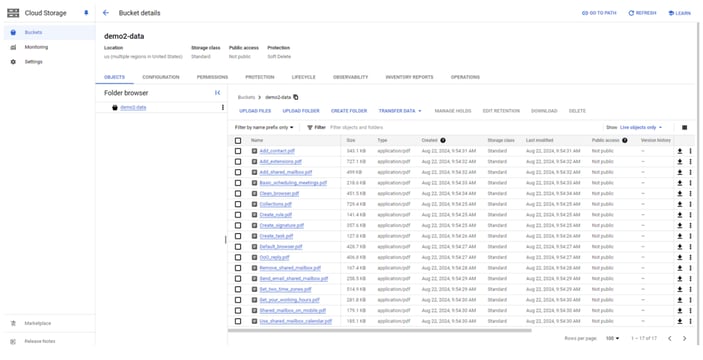The height and width of the screenshot is (360, 703).
Task: Open more actions for Shared_mailbox_on_mobile.pdf
Action: [690, 311]
